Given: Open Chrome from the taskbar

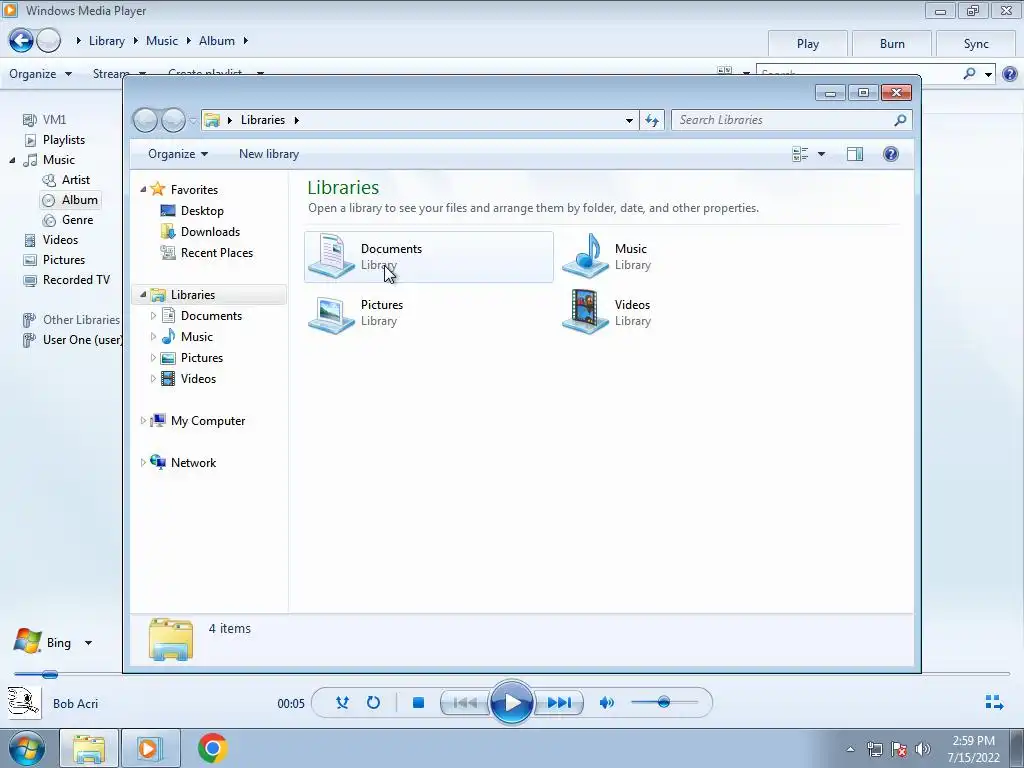Looking at the screenshot, I should tap(212, 748).
